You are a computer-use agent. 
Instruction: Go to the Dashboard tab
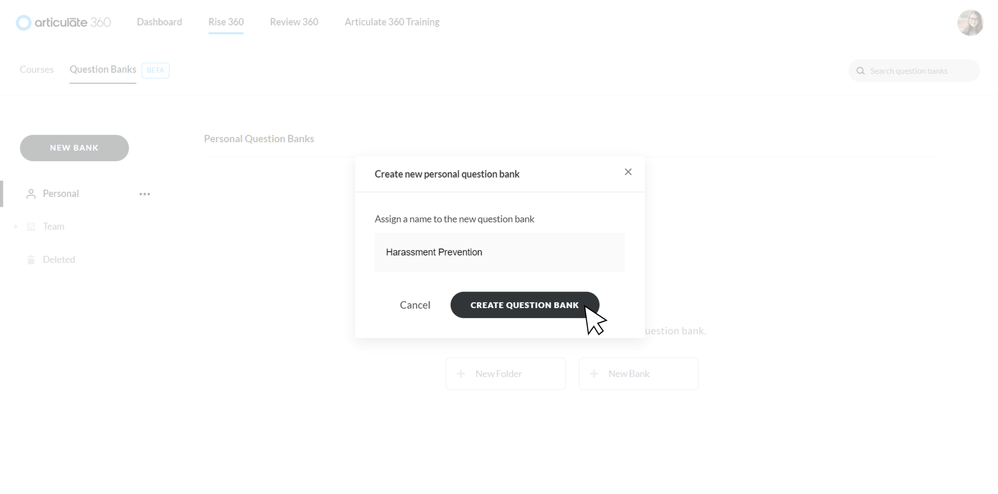coord(159,22)
